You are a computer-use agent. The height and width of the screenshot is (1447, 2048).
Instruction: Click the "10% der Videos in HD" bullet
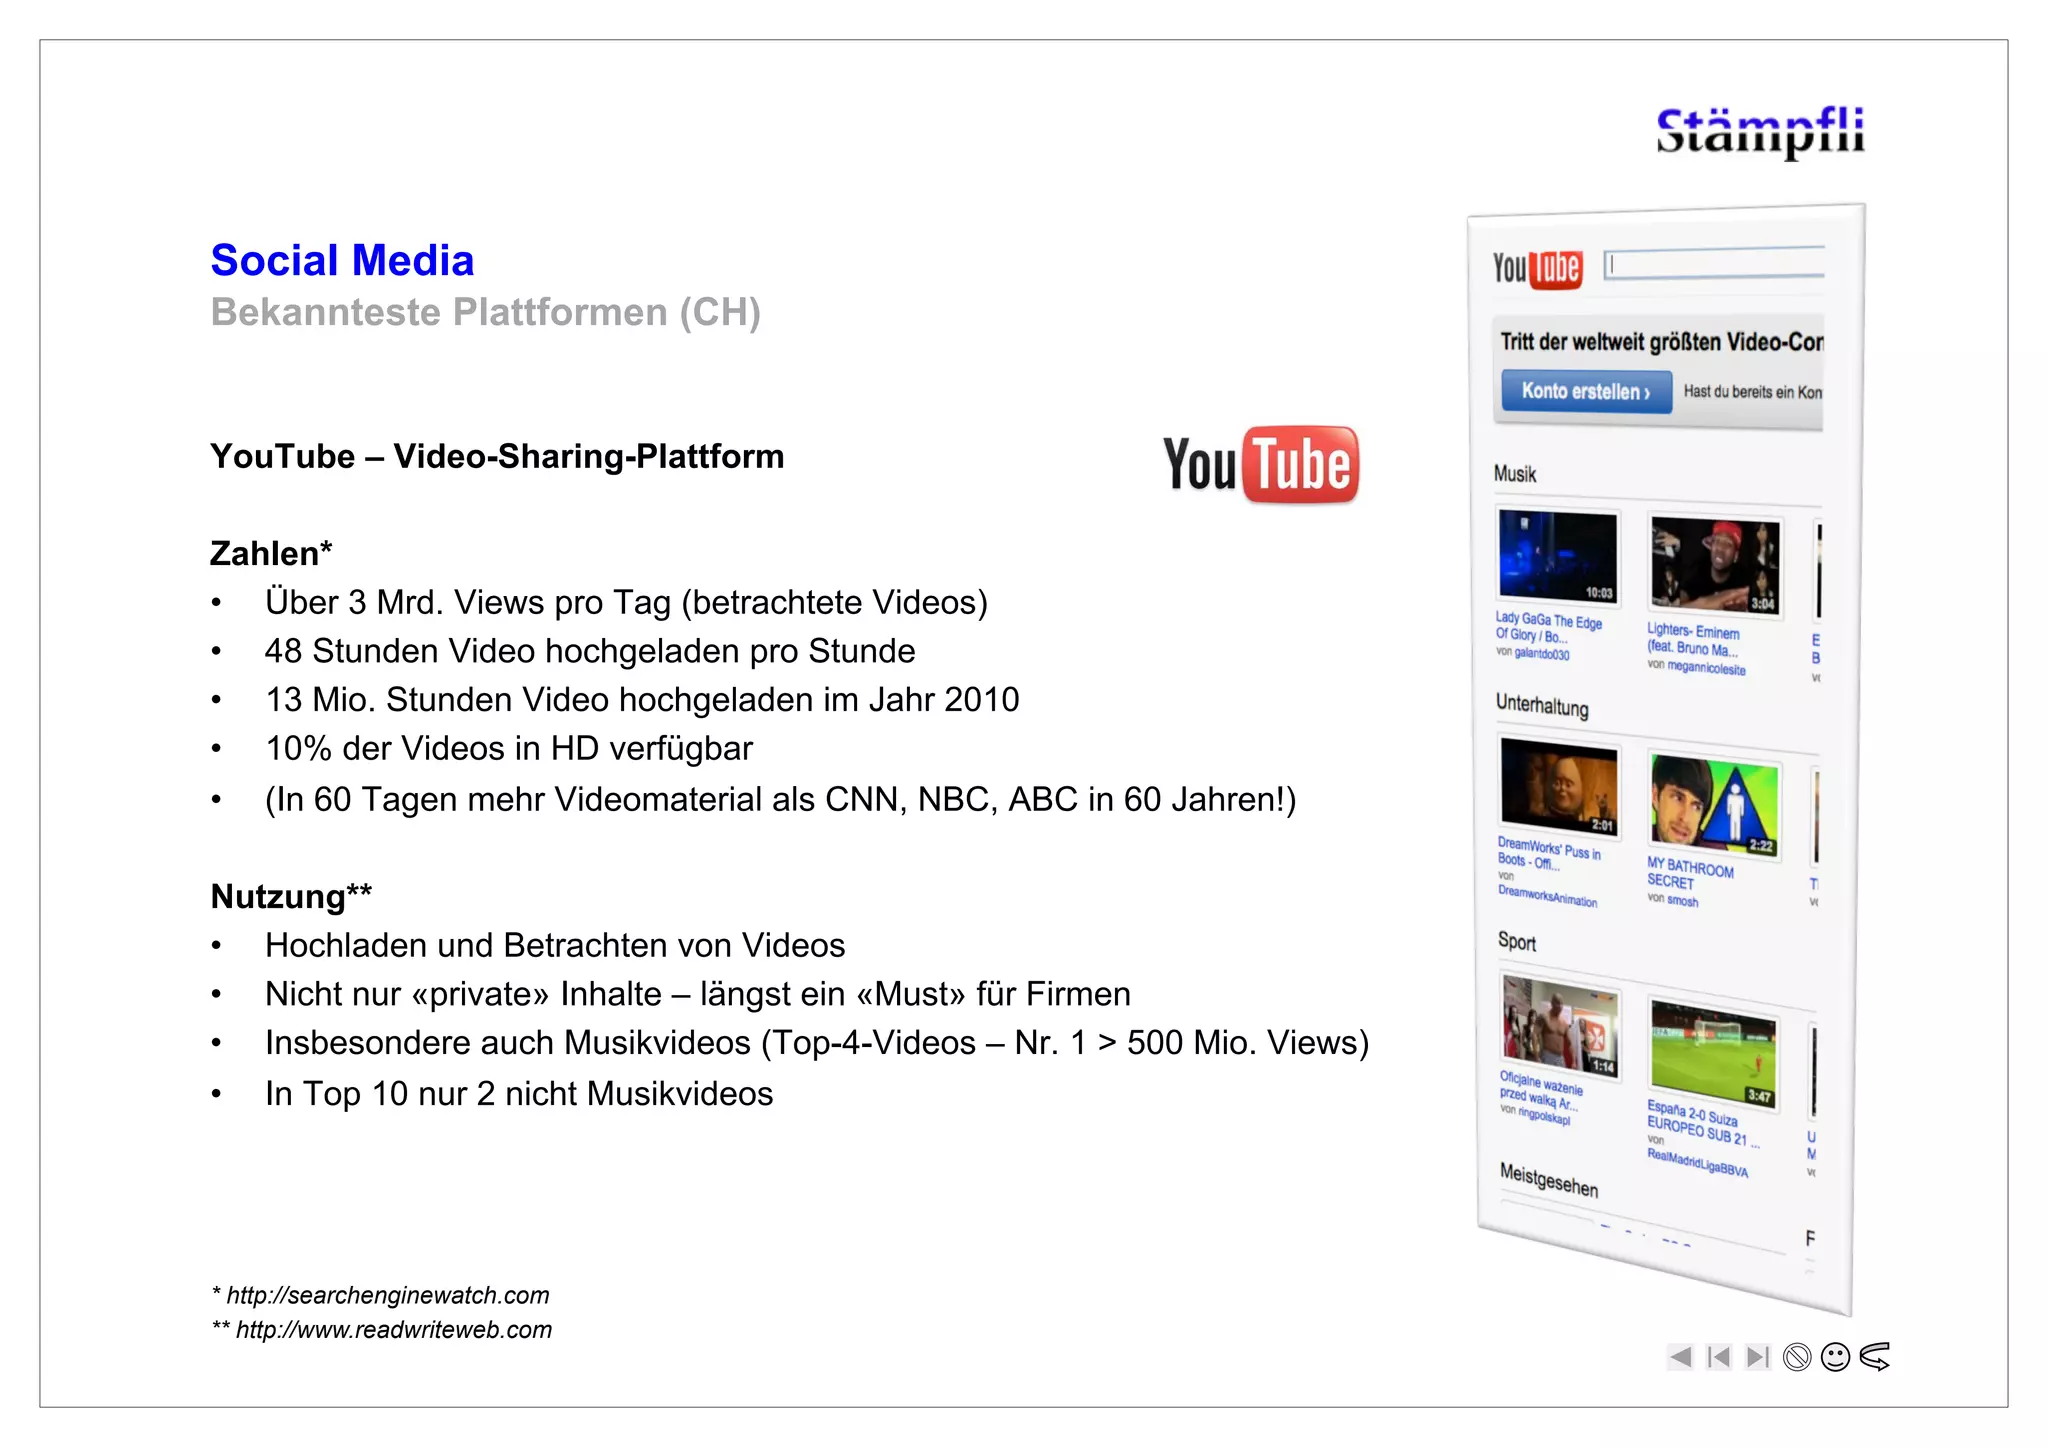coord(509,748)
